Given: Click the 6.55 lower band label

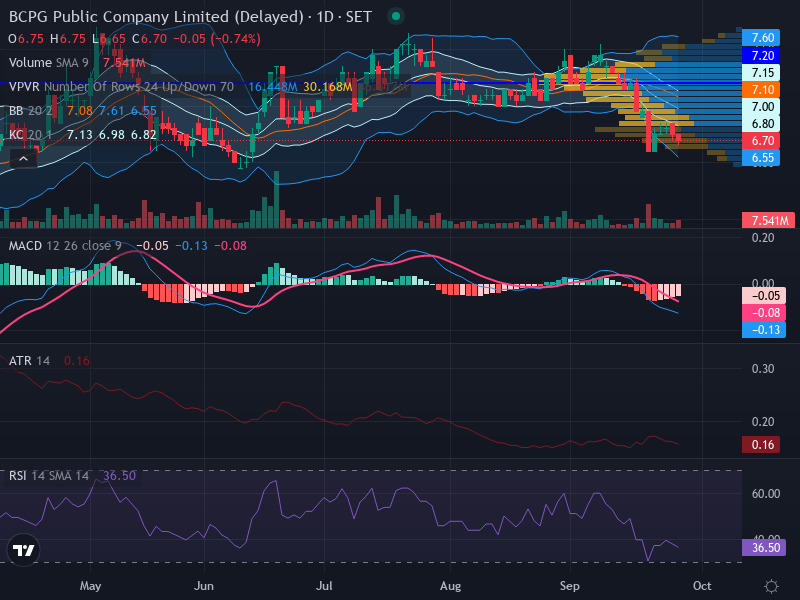Looking at the screenshot, I should click(761, 158).
